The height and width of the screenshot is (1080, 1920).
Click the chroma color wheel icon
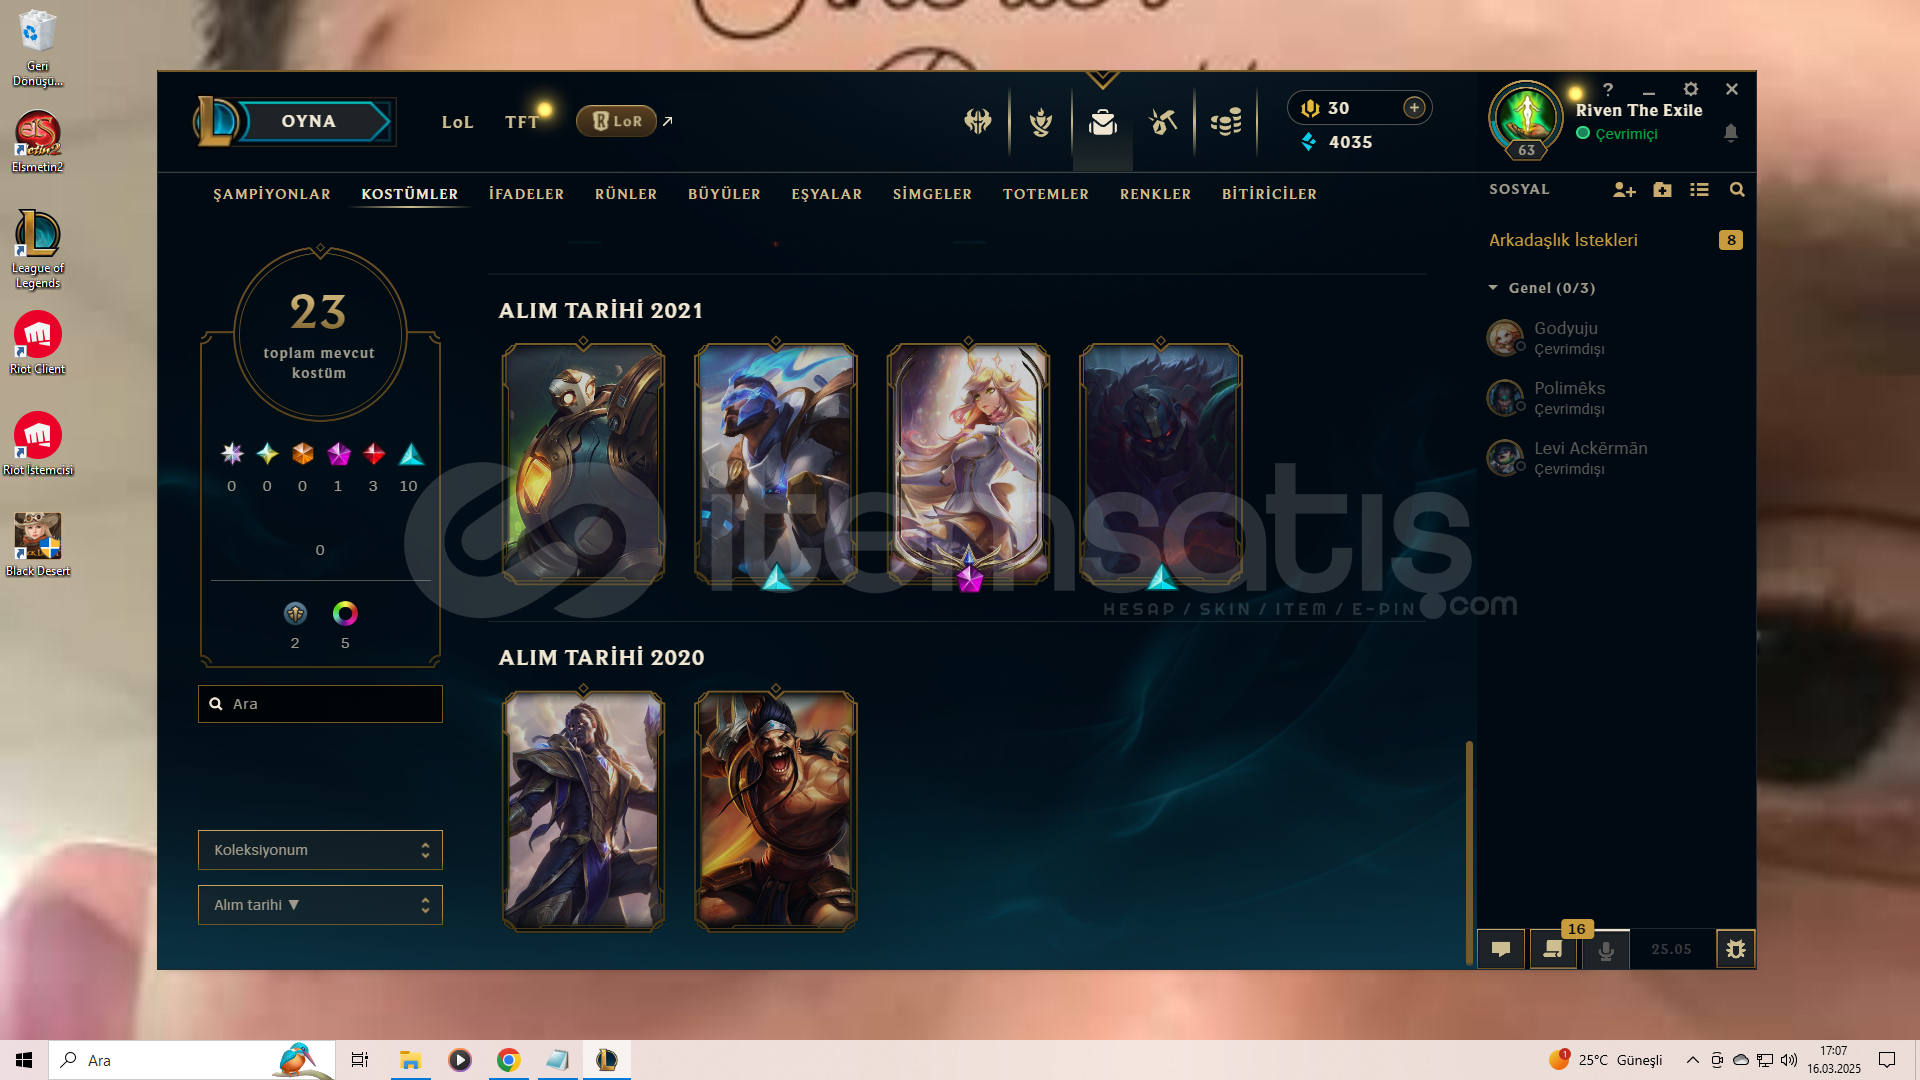345,613
